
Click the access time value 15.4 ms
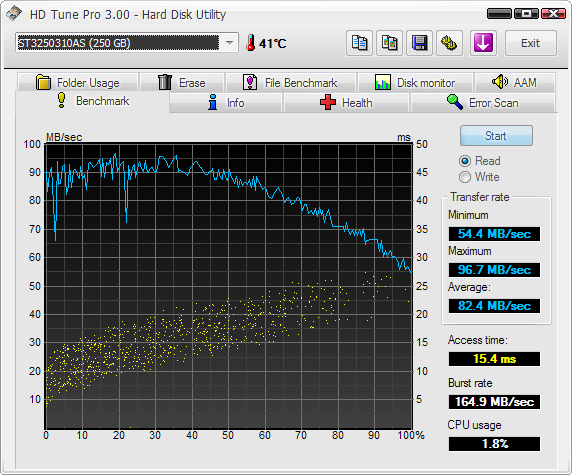click(x=494, y=359)
